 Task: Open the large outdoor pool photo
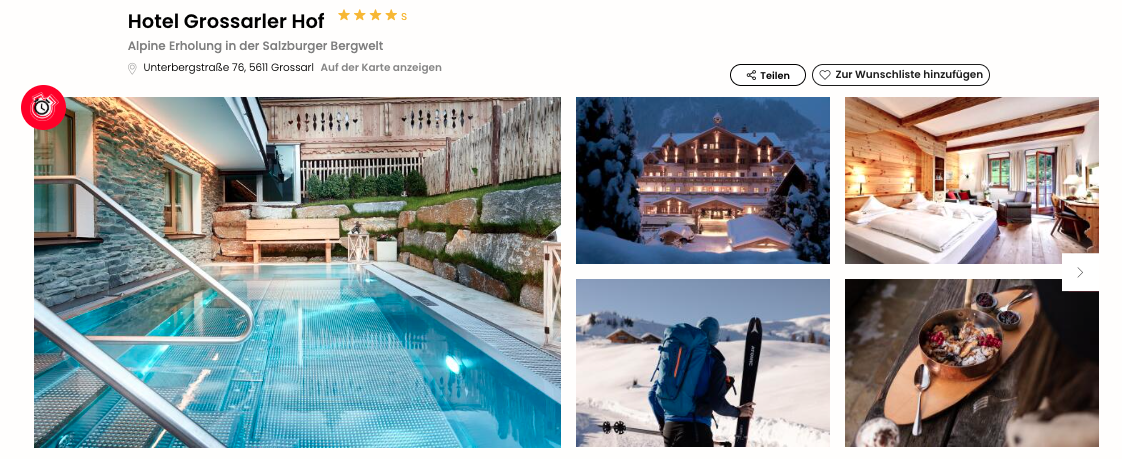click(297, 272)
